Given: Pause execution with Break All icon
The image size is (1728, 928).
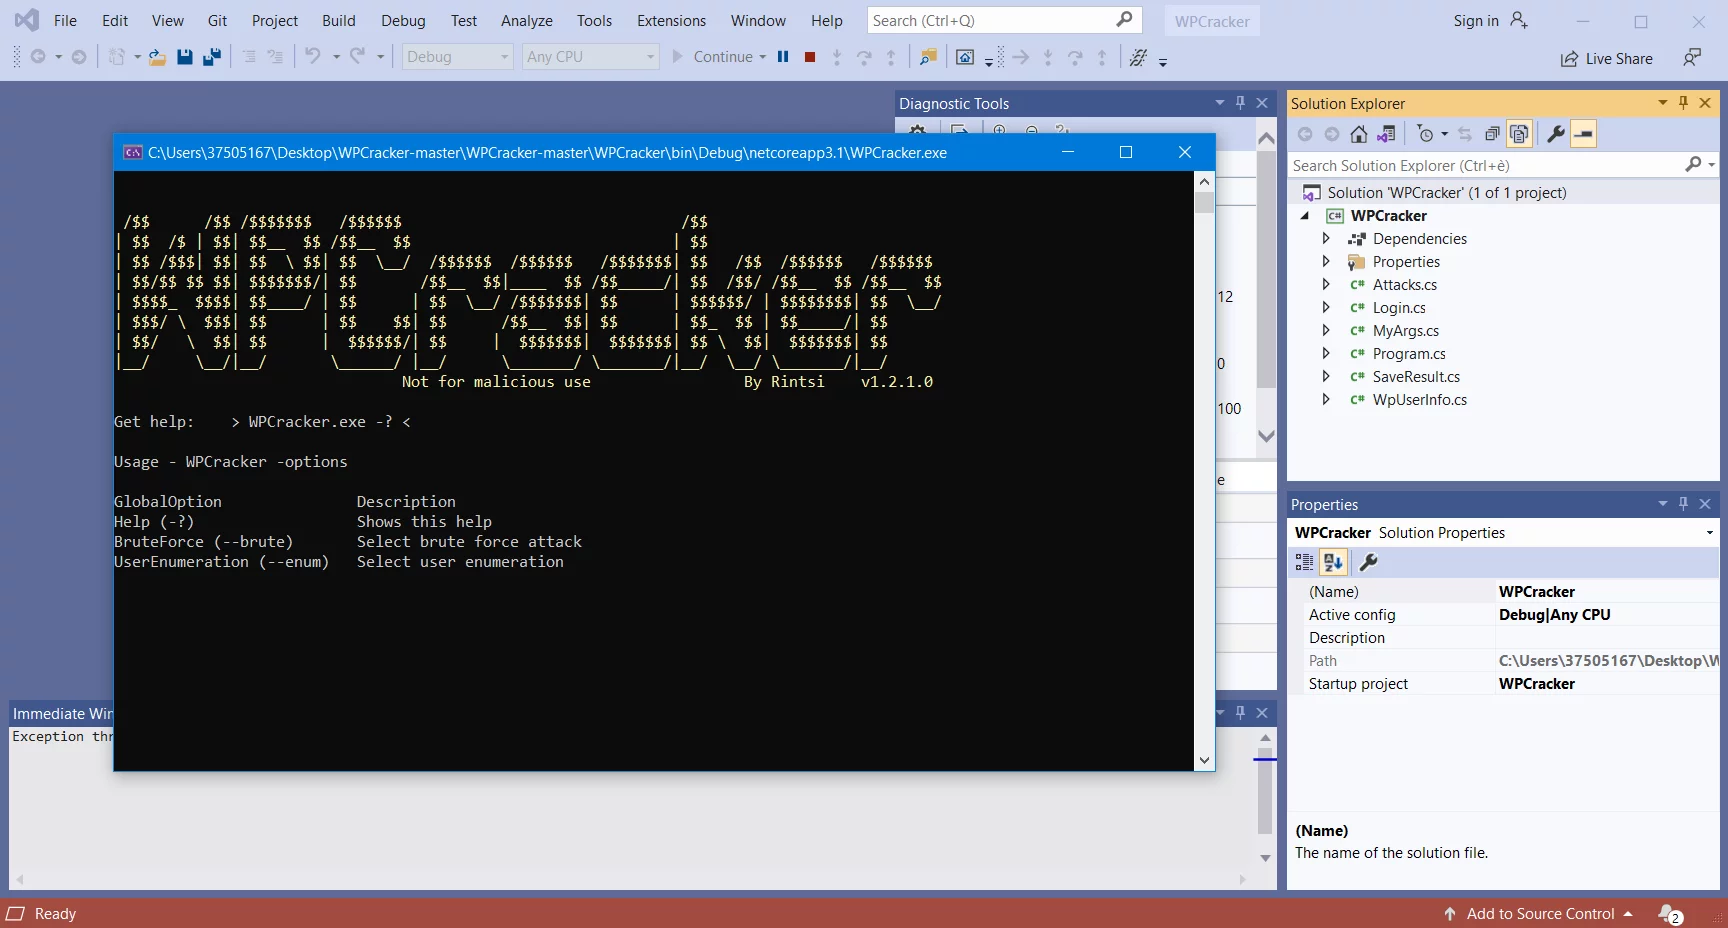Looking at the screenshot, I should pyautogui.click(x=783, y=57).
